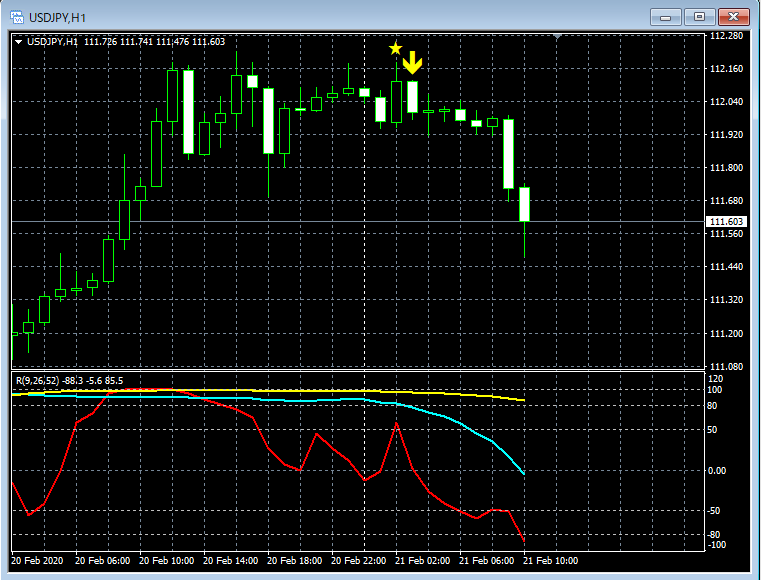The height and width of the screenshot is (580, 762).
Task: Click the 111.440 price scale value
Action: [726, 267]
